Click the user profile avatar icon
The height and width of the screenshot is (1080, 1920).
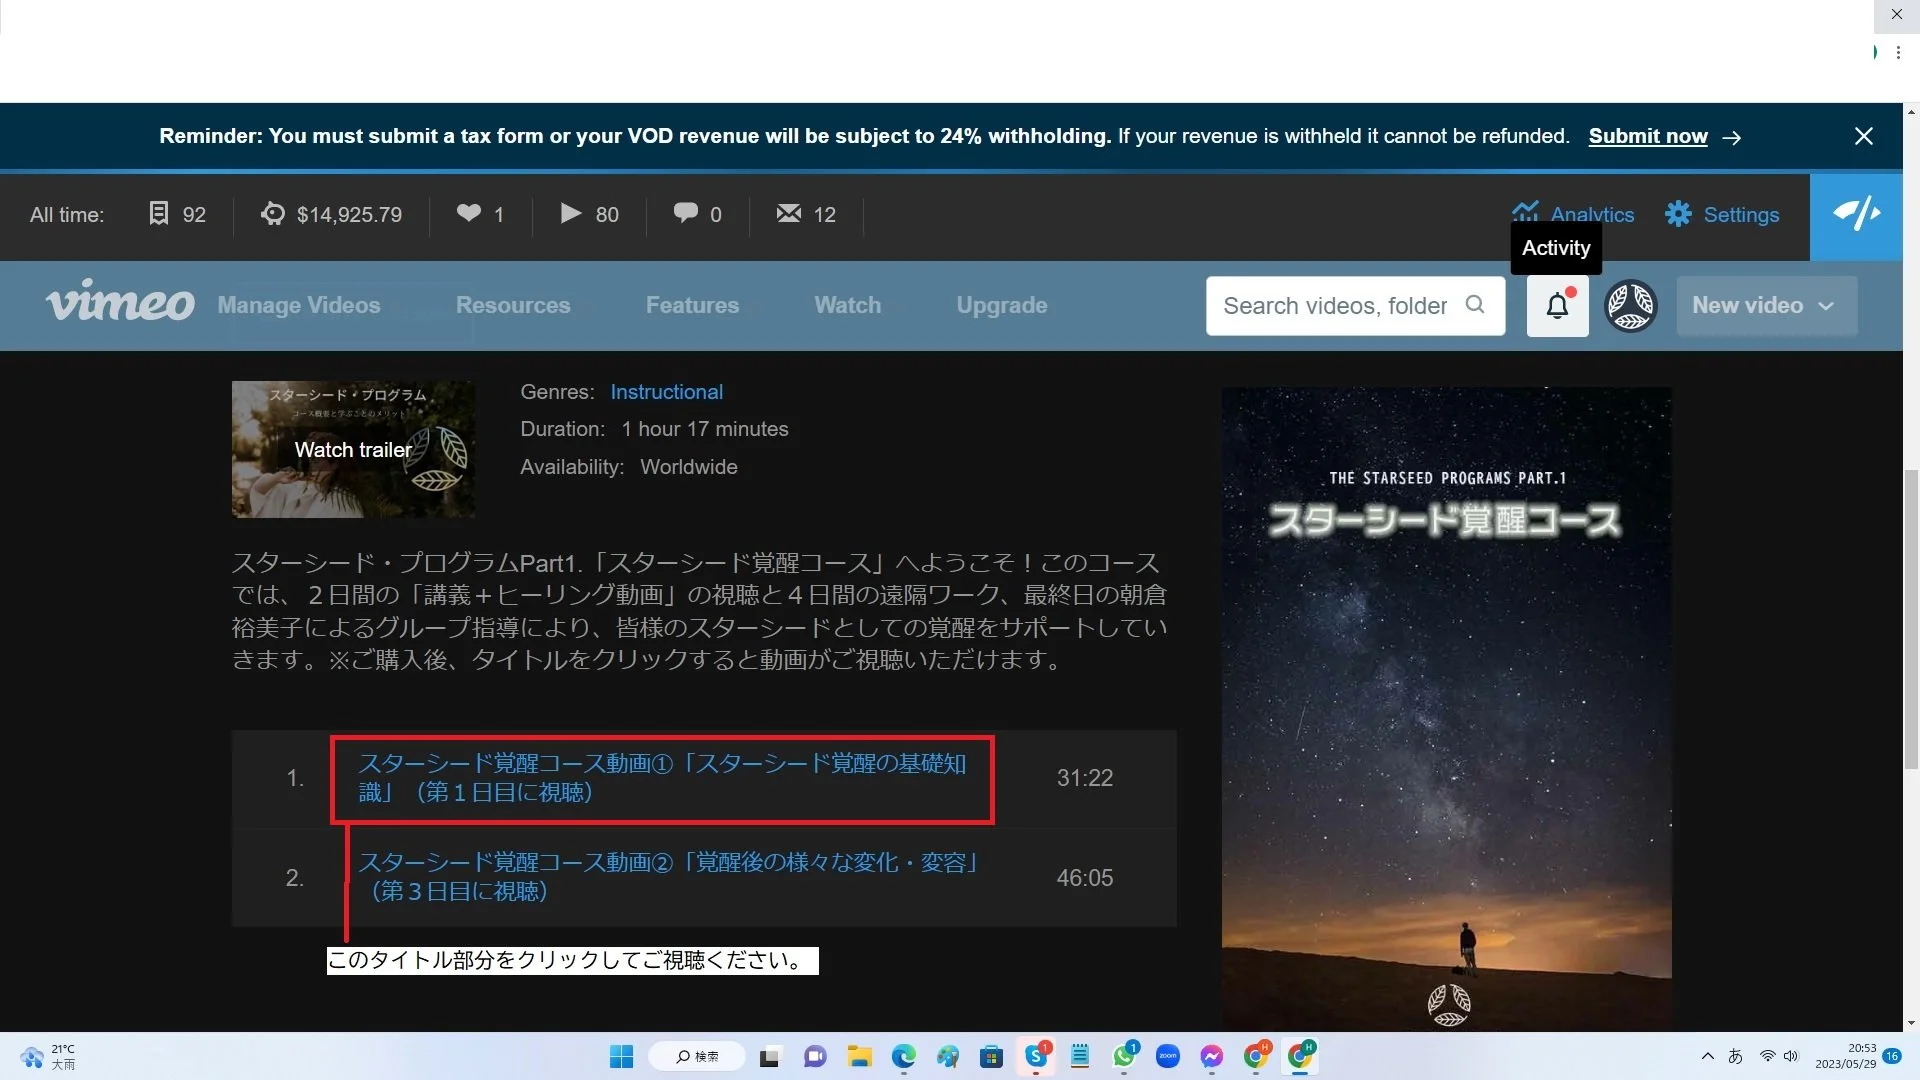point(1630,306)
